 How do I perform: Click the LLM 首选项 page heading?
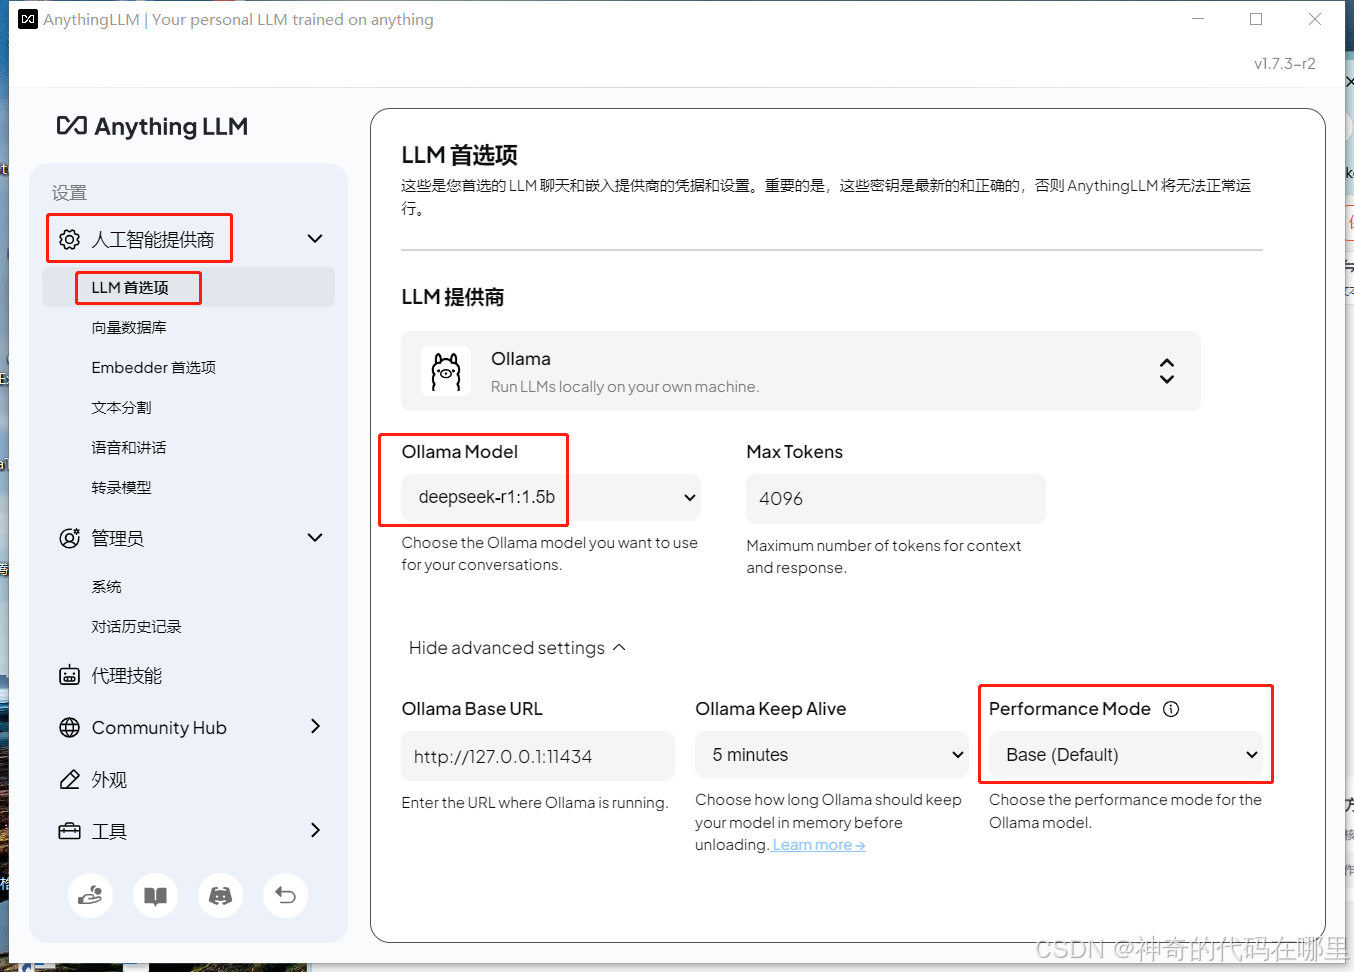point(459,155)
